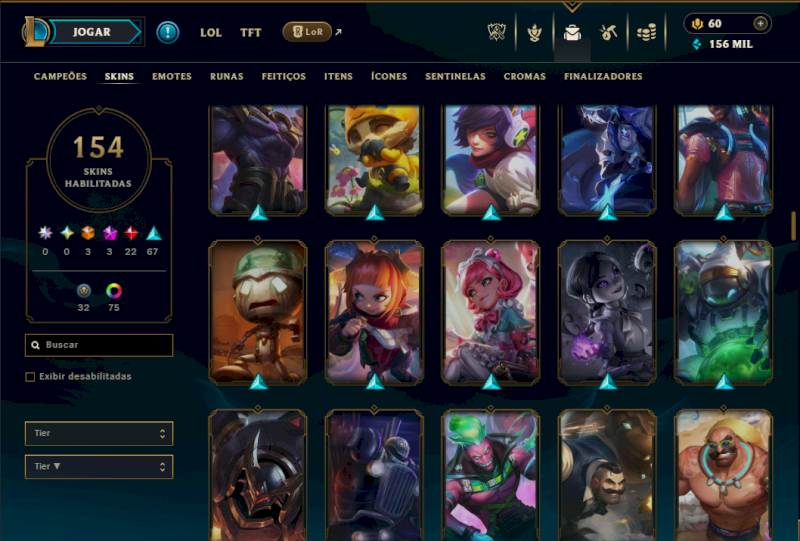Image resolution: width=800 pixels, height=541 pixels.
Task: Click the chroma color wheel icon
Action: pos(113,291)
